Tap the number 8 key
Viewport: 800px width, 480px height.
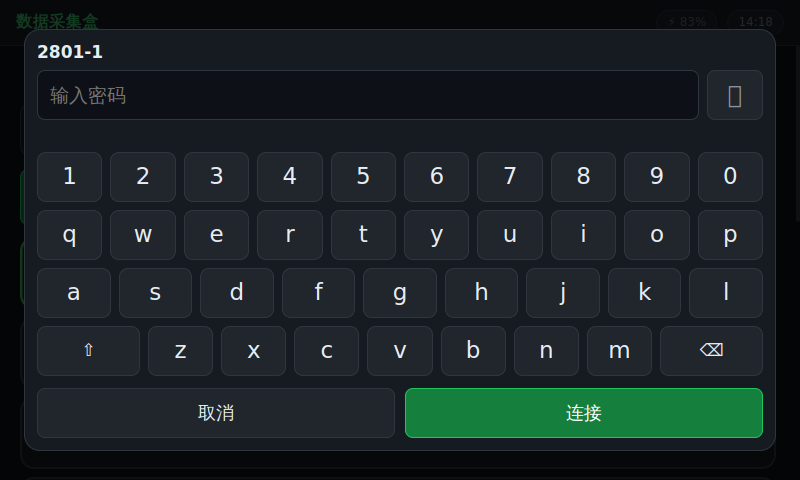pos(583,177)
